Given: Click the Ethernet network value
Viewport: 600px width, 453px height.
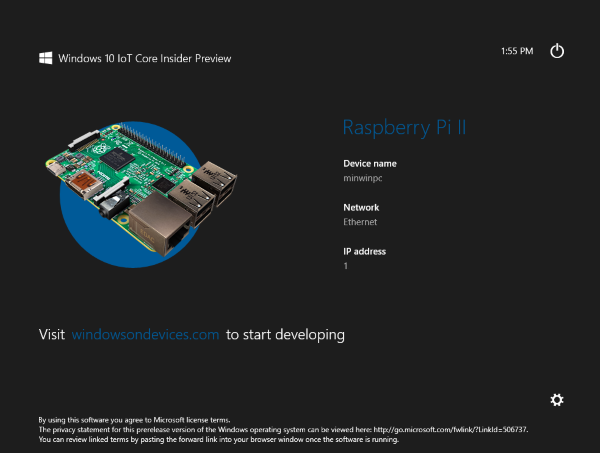Looking at the screenshot, I should click(360, 222).
